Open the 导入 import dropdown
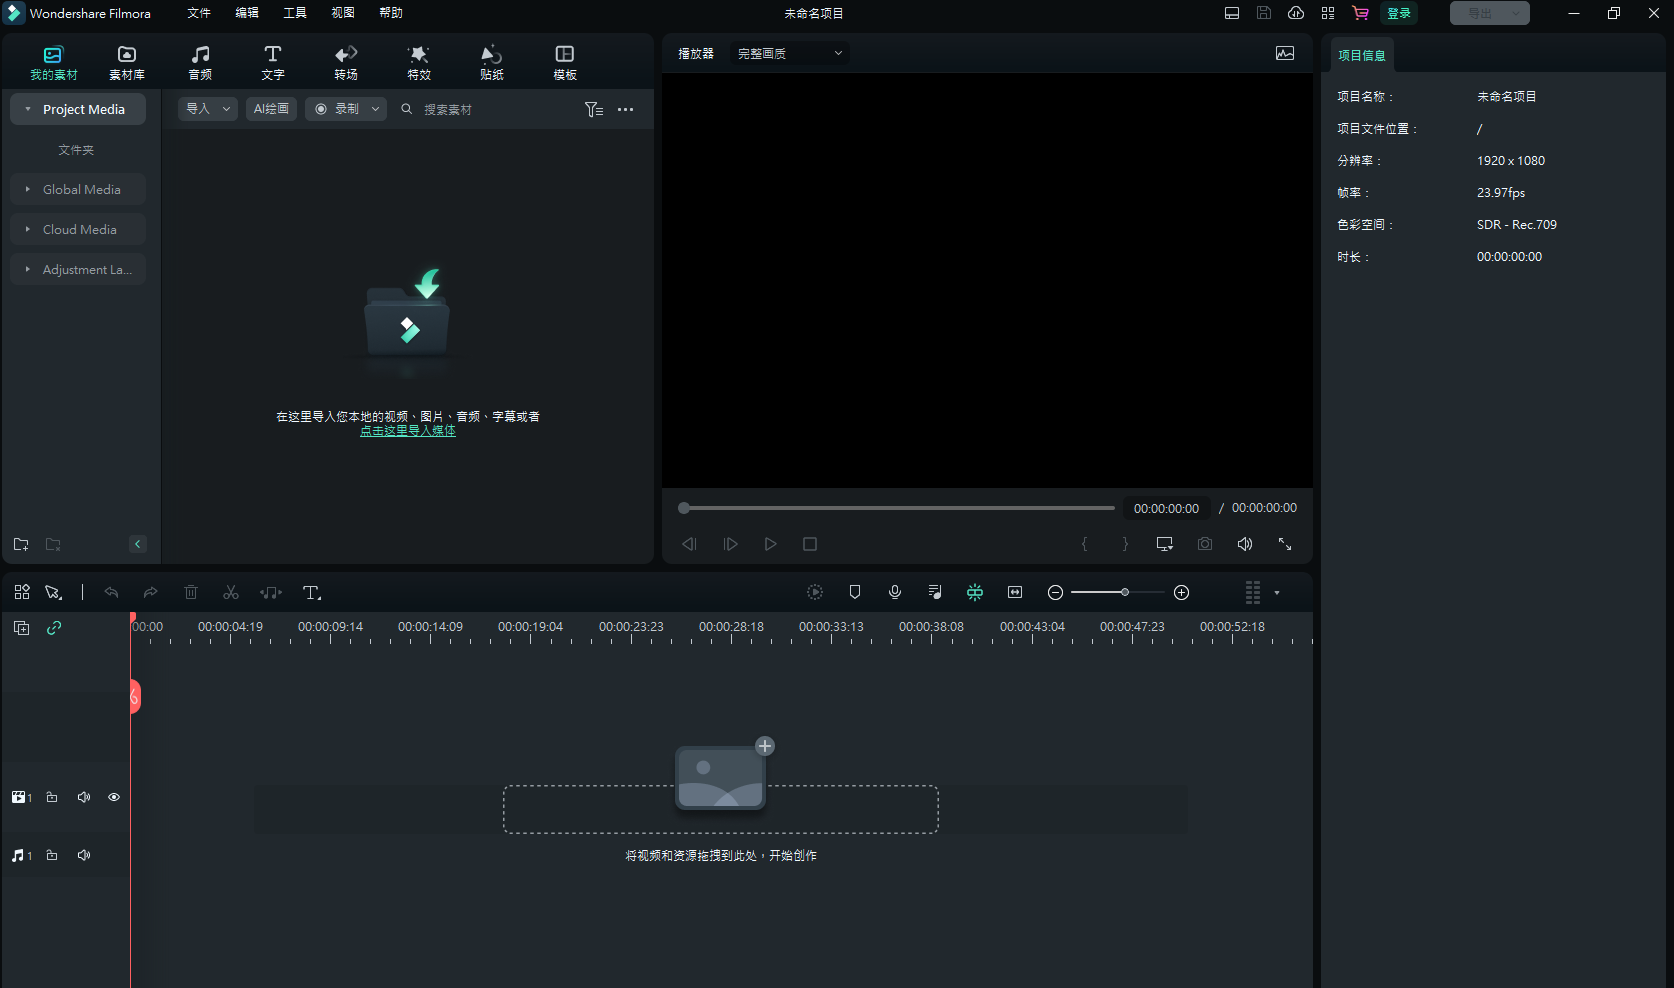The height and width of the screenshot is (988, 1674). click(x=208, y=109)
